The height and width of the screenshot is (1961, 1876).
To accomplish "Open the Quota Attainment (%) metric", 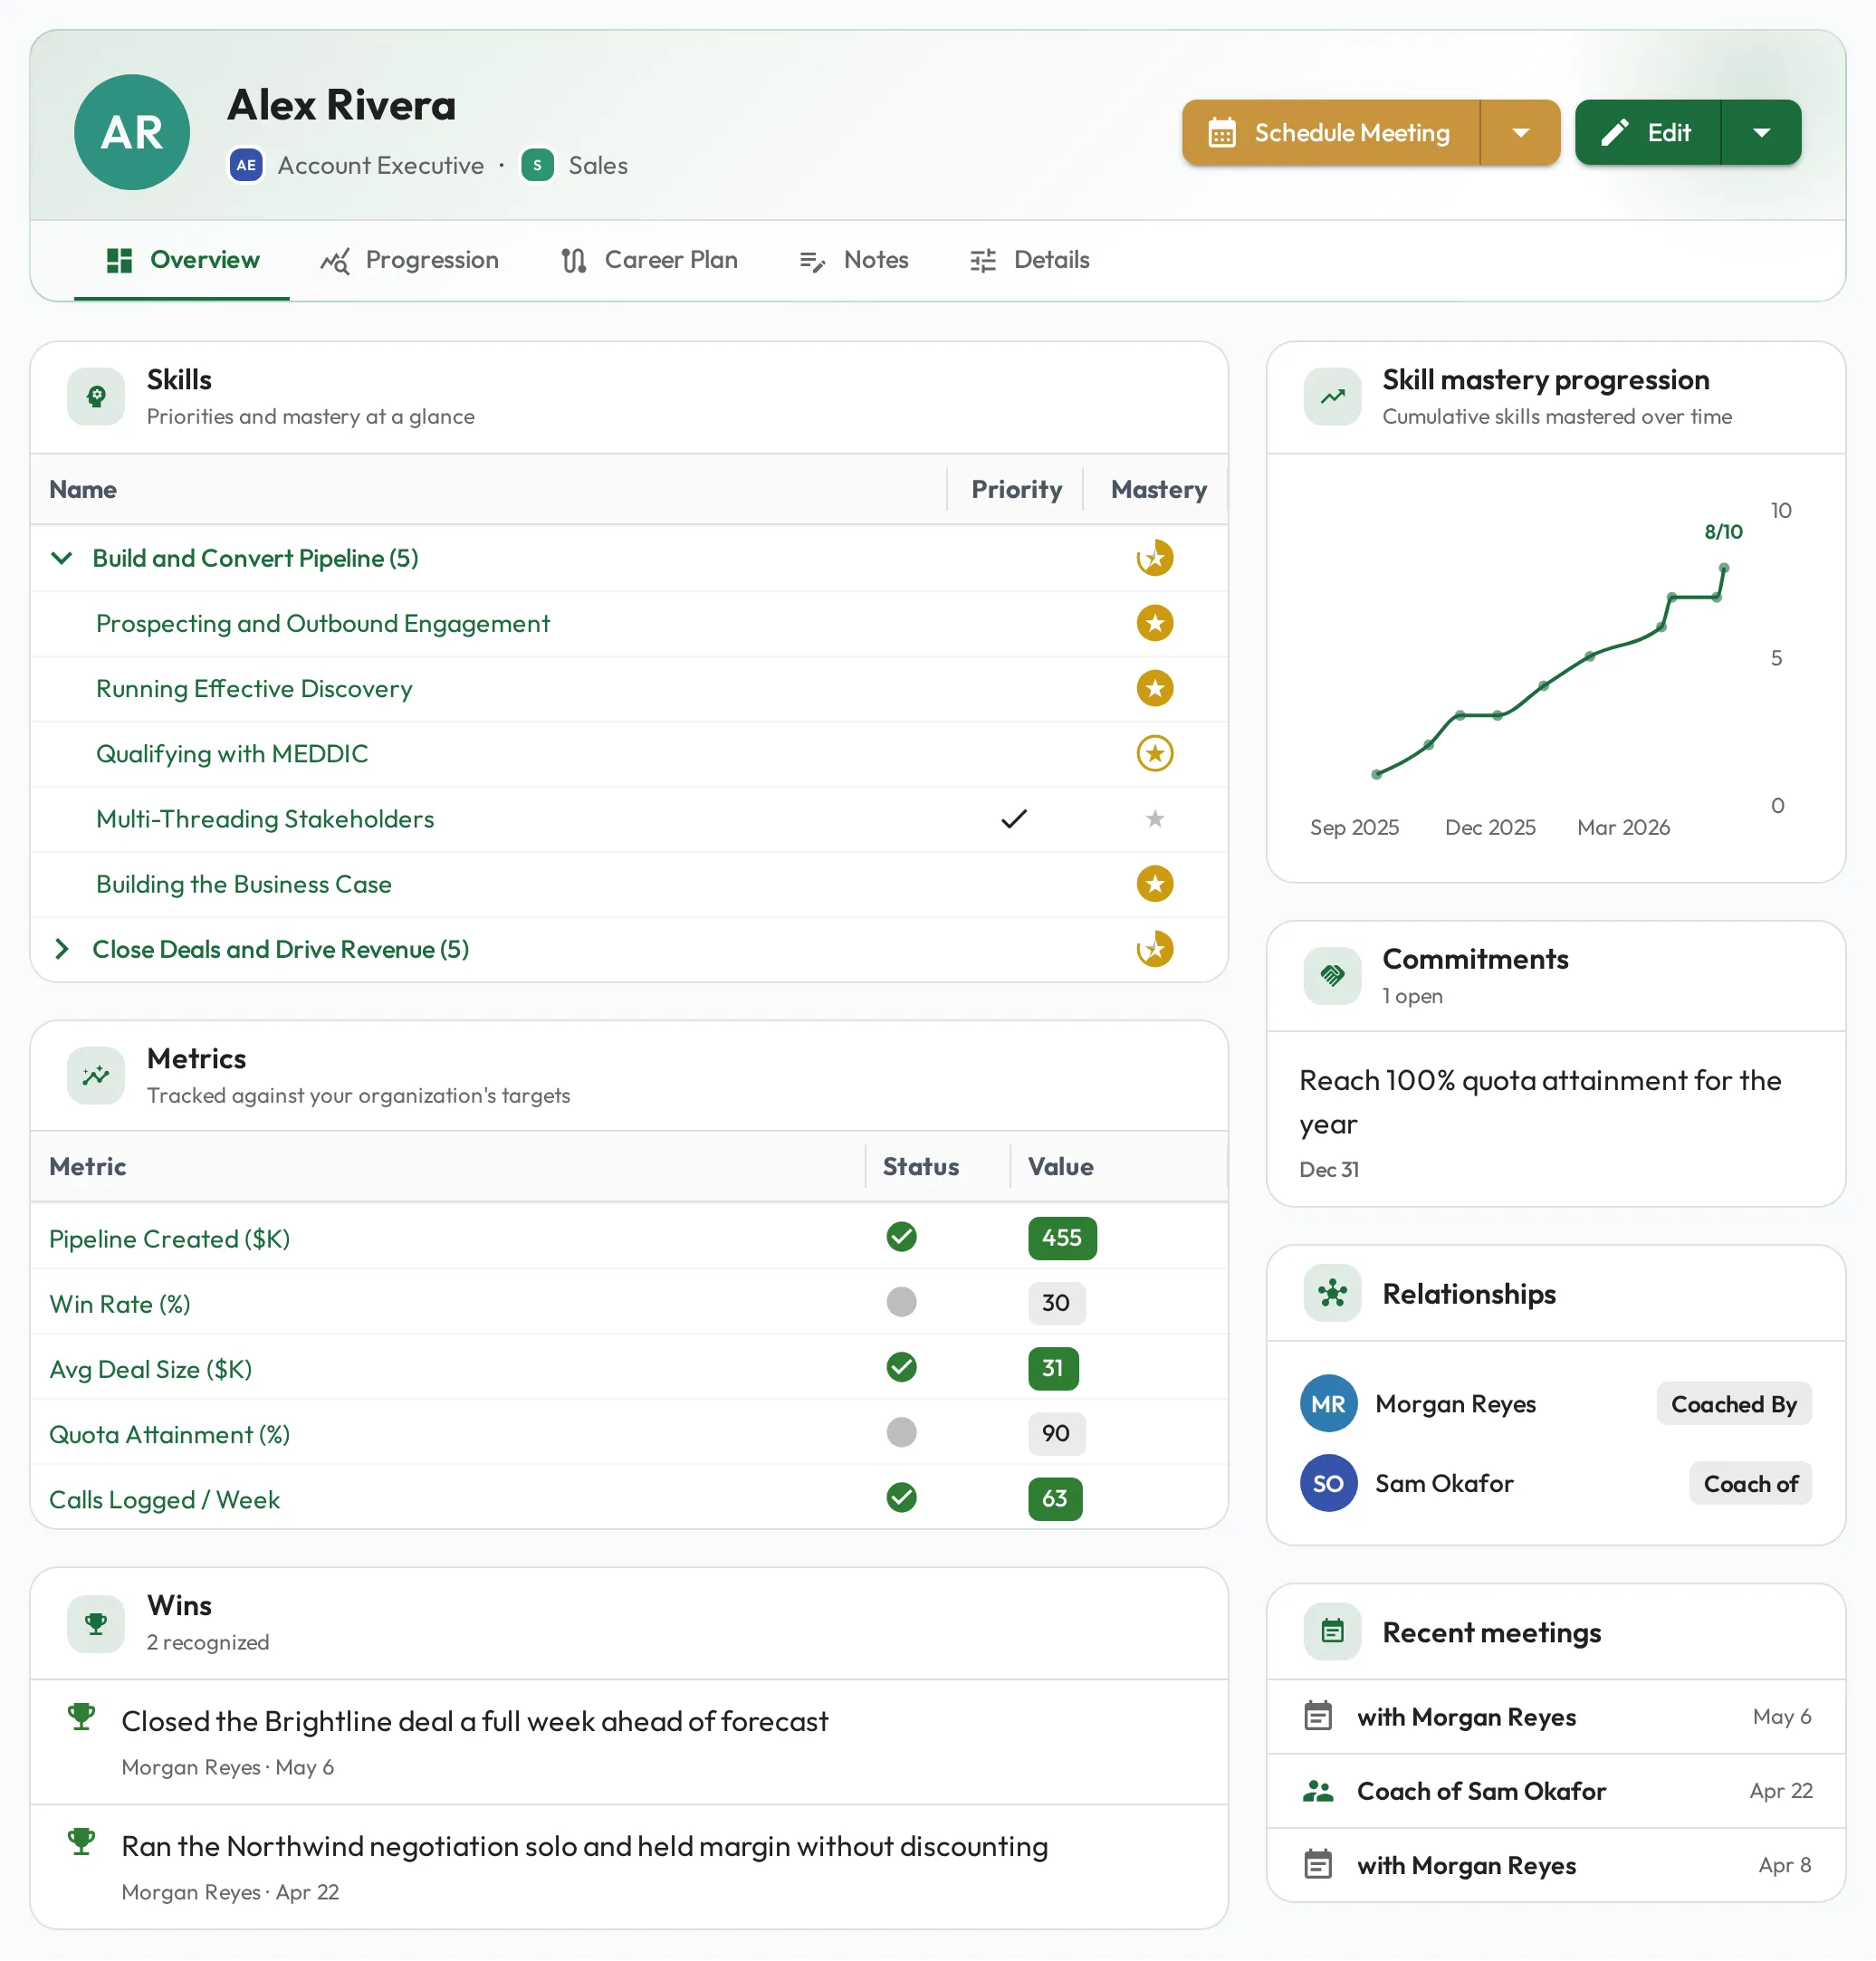I will pyautogui.click(x=169, y=1434).
